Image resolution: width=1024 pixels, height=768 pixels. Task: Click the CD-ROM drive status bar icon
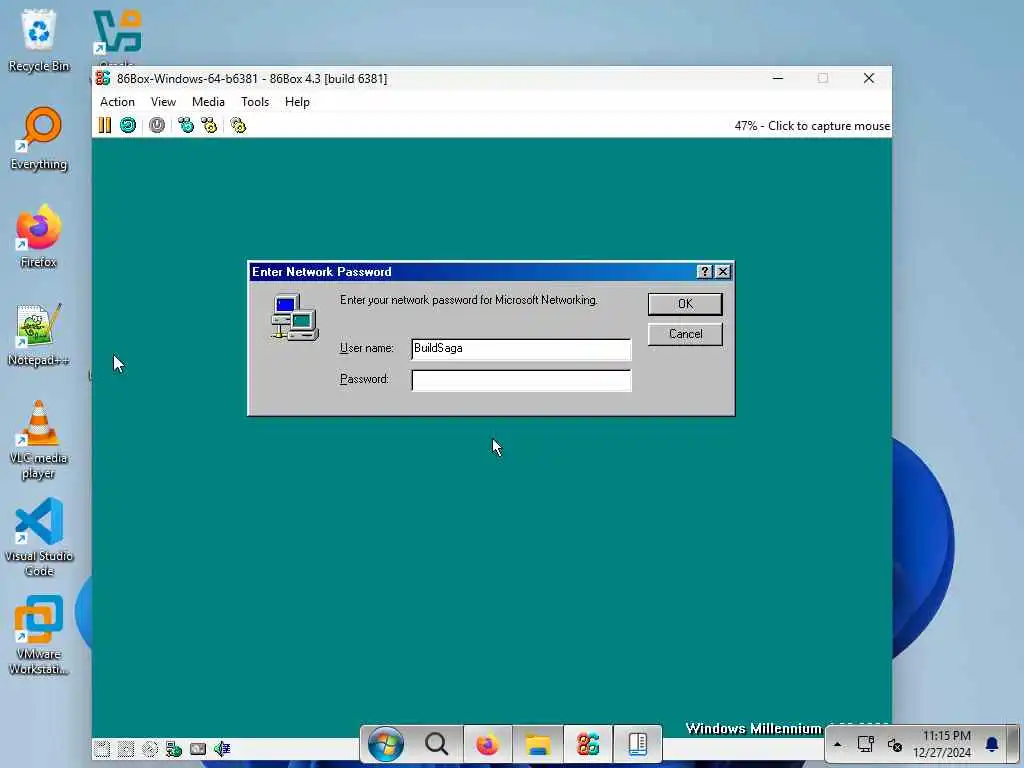[x=150, y=748]
